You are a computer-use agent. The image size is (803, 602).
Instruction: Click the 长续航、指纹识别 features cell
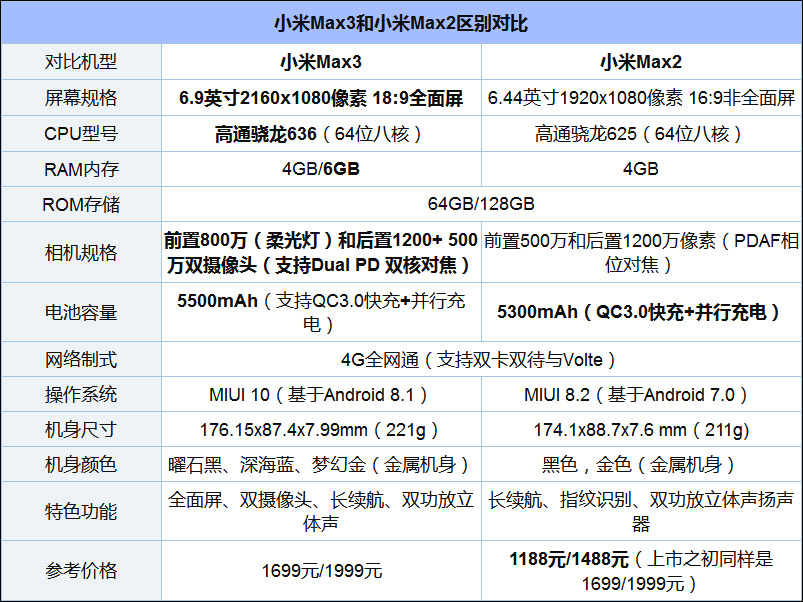coord(641,511)
